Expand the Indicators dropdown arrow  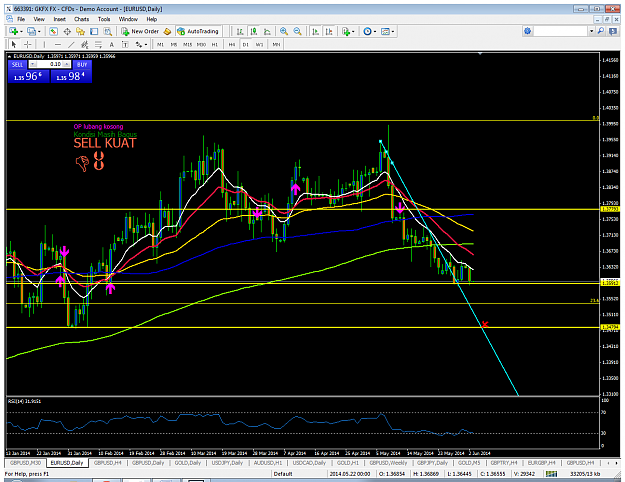[x=353, y=31]
